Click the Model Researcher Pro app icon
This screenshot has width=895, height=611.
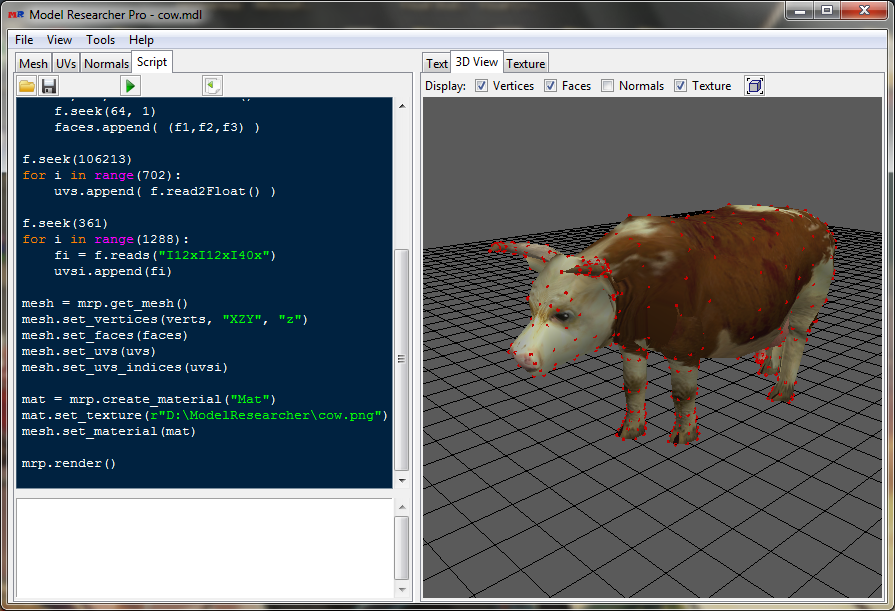click(x=16, y=14)
